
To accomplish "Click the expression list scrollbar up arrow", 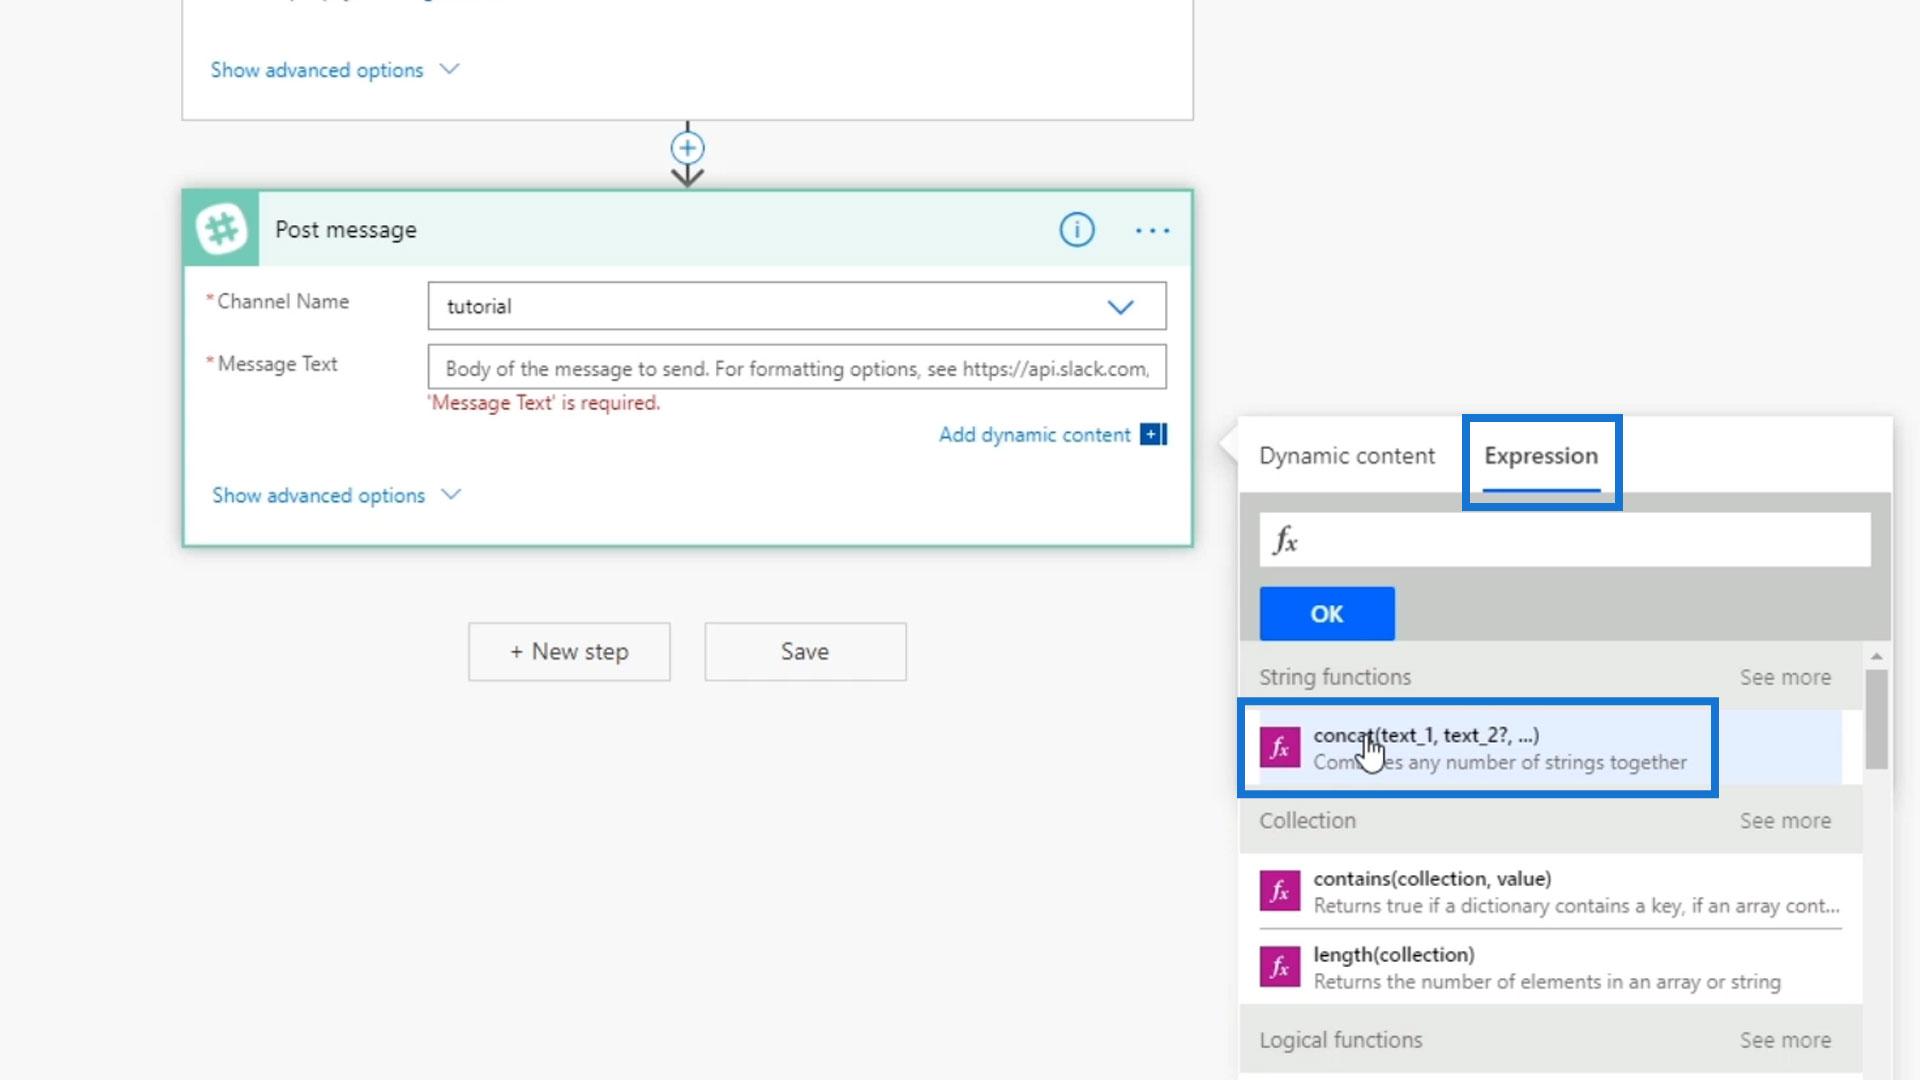I will (x=1876, y=656).
